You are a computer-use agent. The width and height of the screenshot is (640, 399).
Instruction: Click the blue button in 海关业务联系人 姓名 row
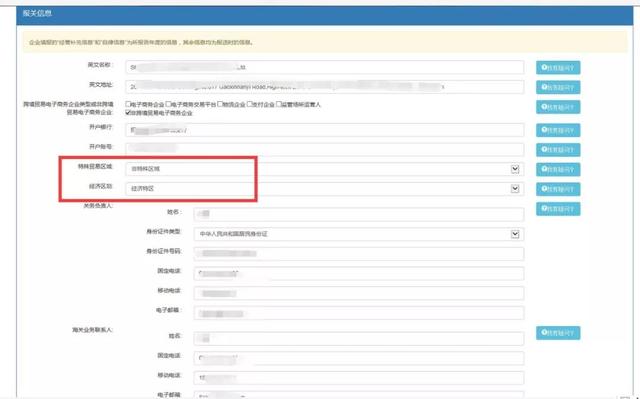[558, 333]
